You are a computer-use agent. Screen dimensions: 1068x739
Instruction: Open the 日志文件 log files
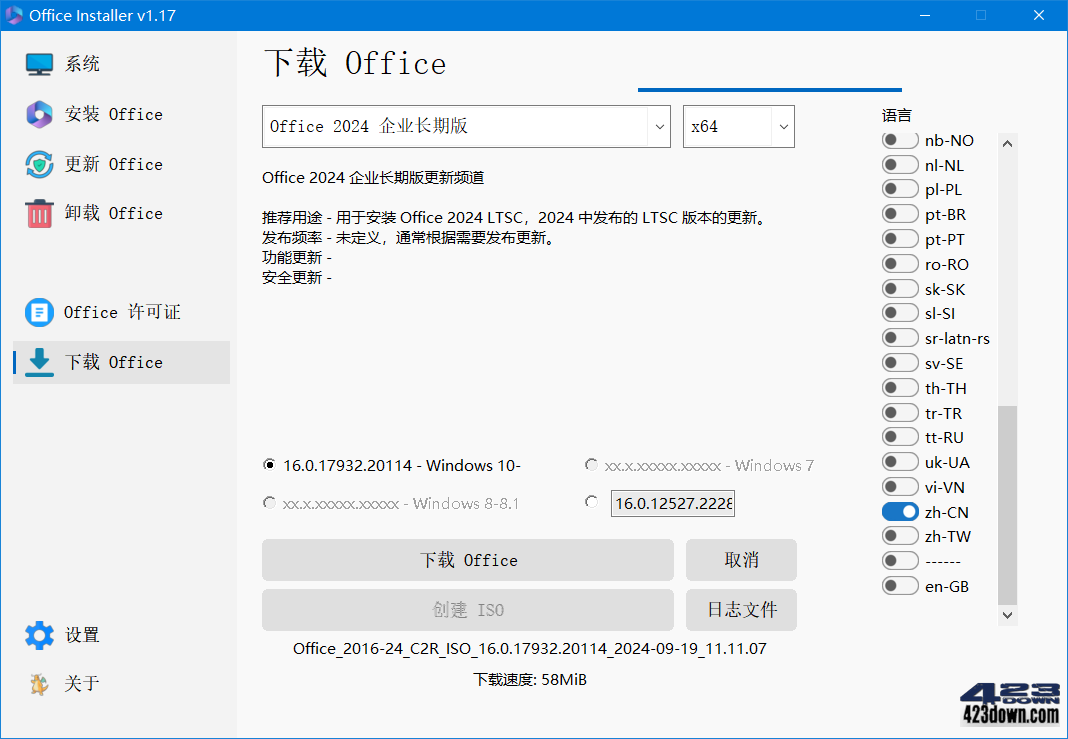tap(741, 610)
